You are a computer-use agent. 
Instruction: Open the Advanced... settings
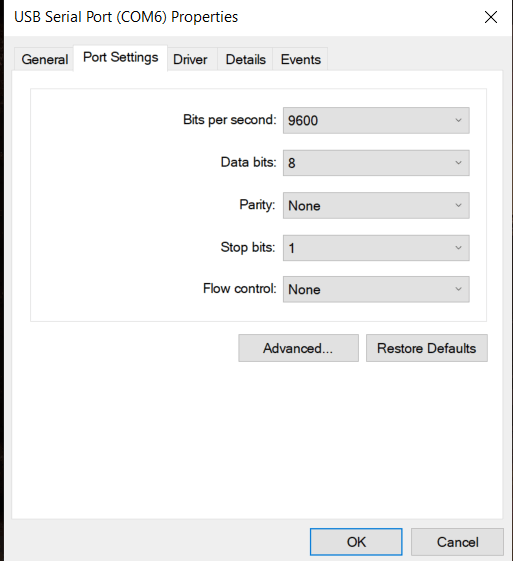(x=298, y=348)
